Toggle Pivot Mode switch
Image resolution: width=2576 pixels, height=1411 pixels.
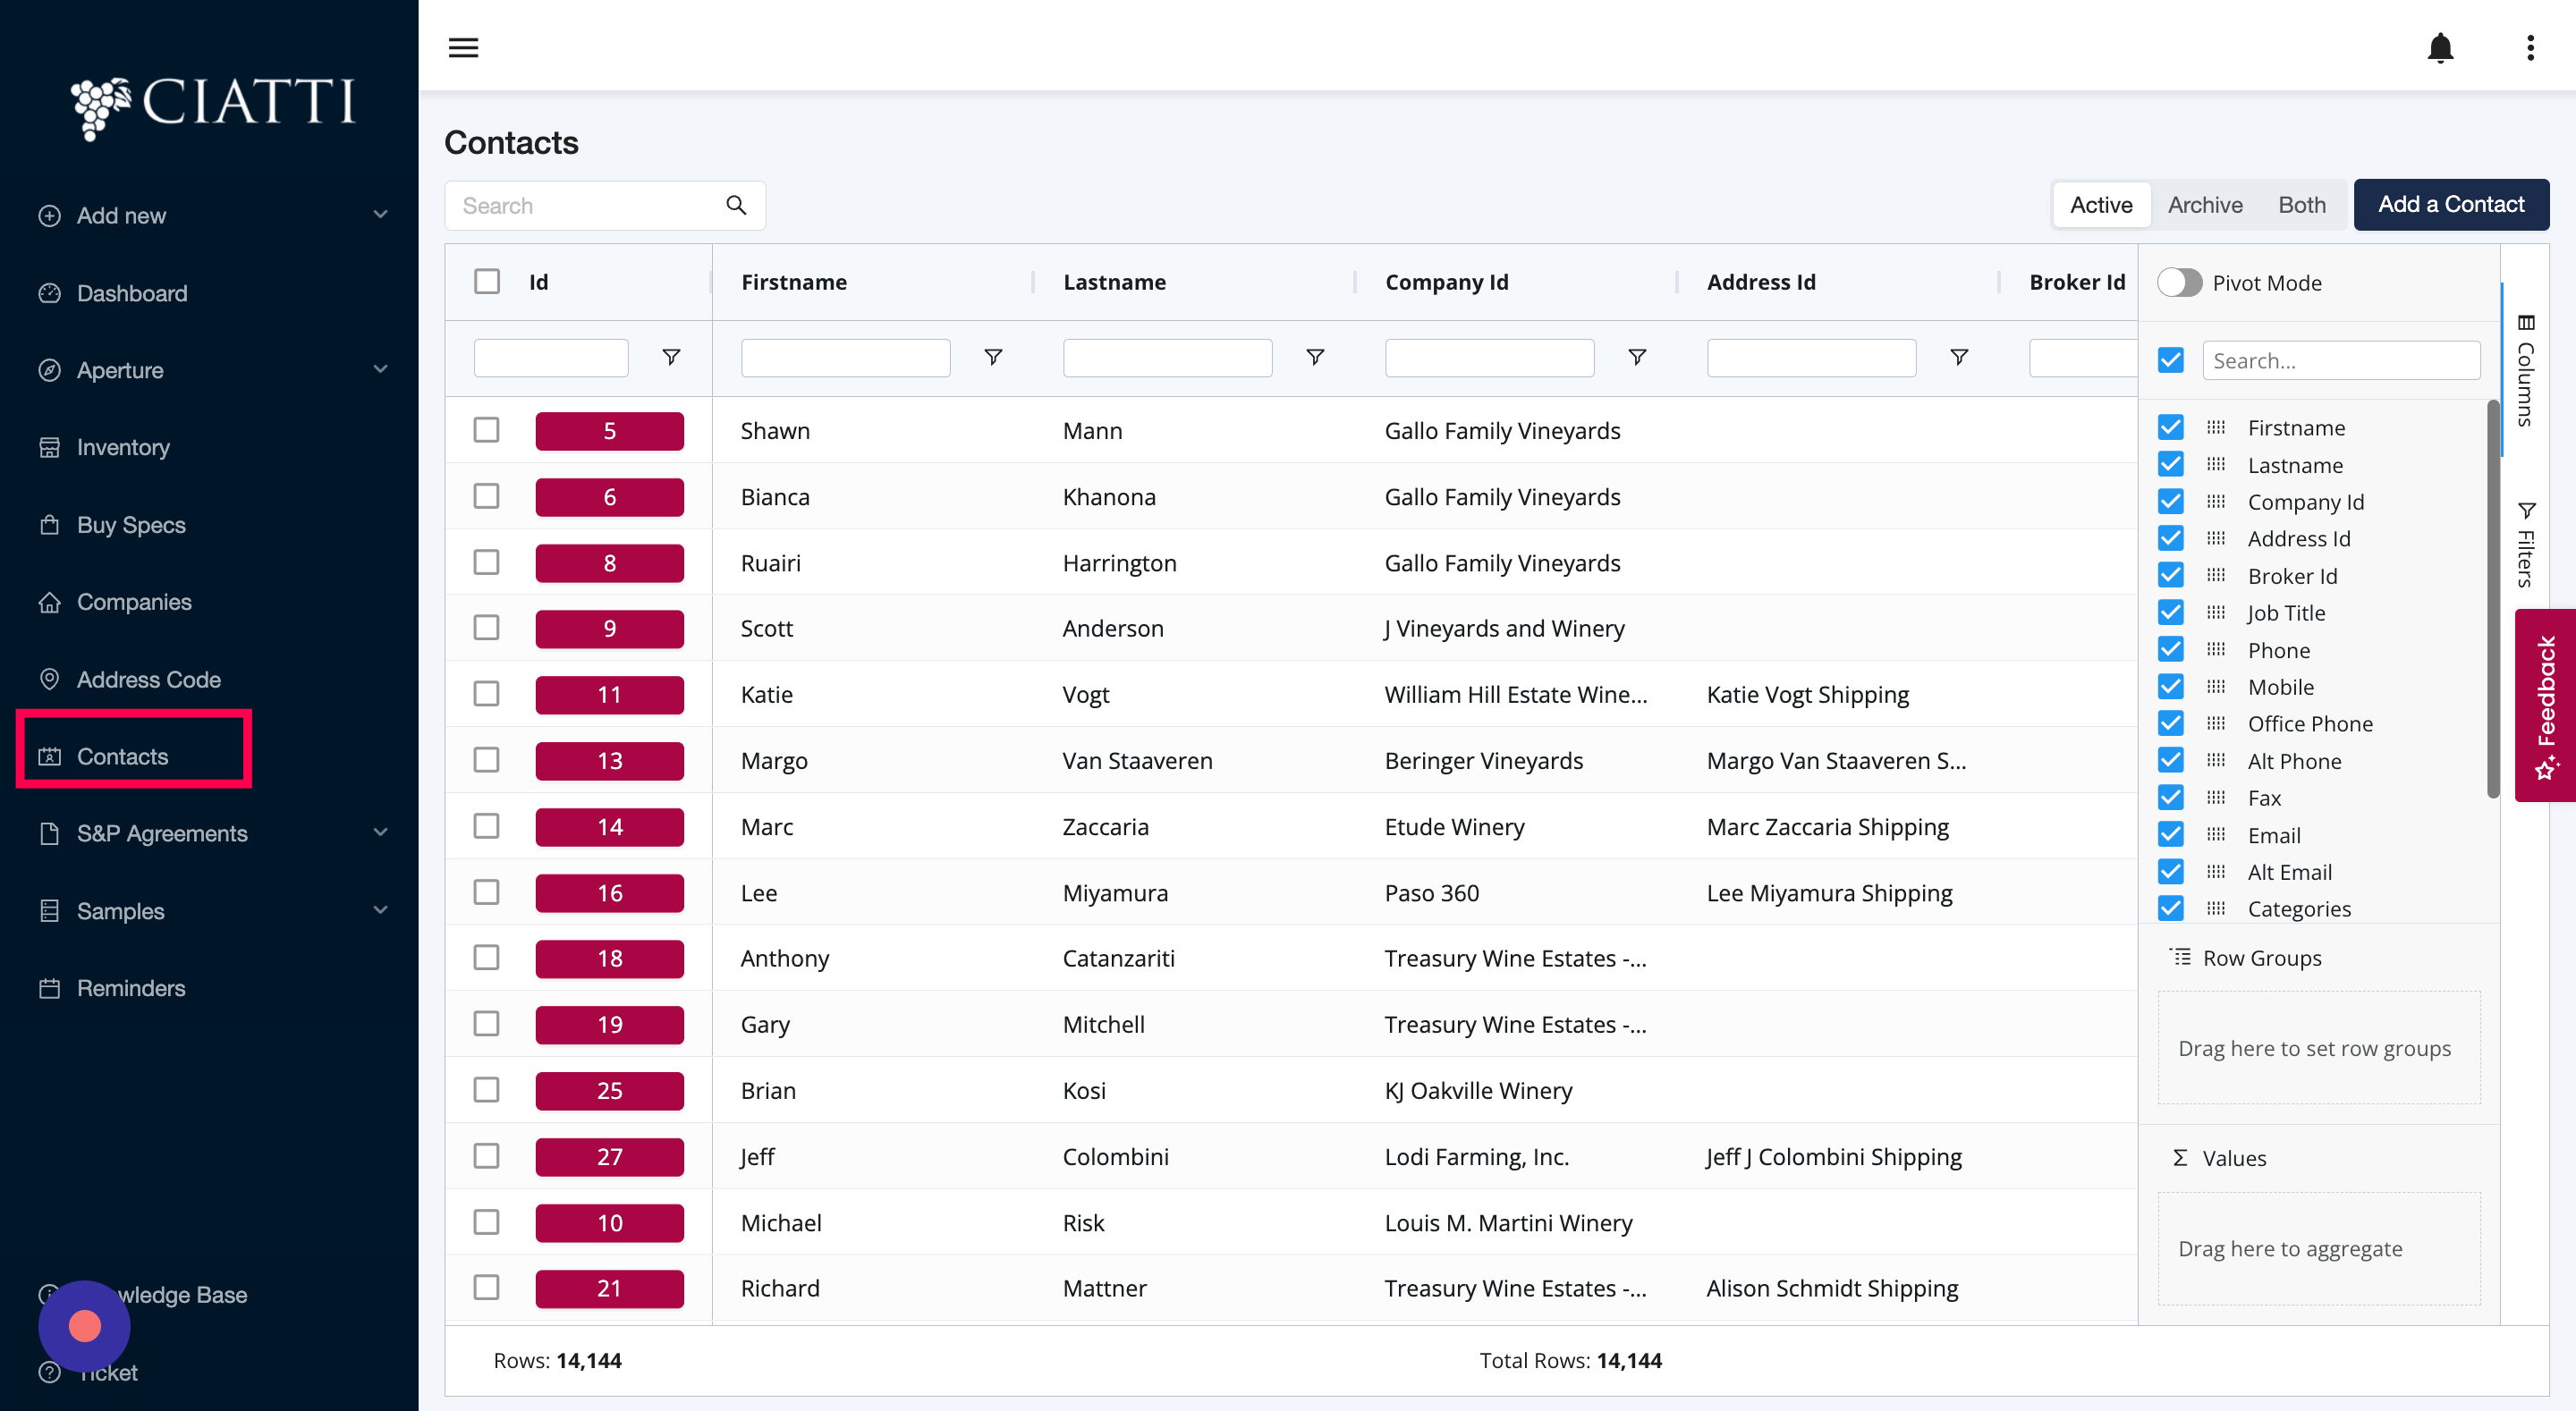2179,283
